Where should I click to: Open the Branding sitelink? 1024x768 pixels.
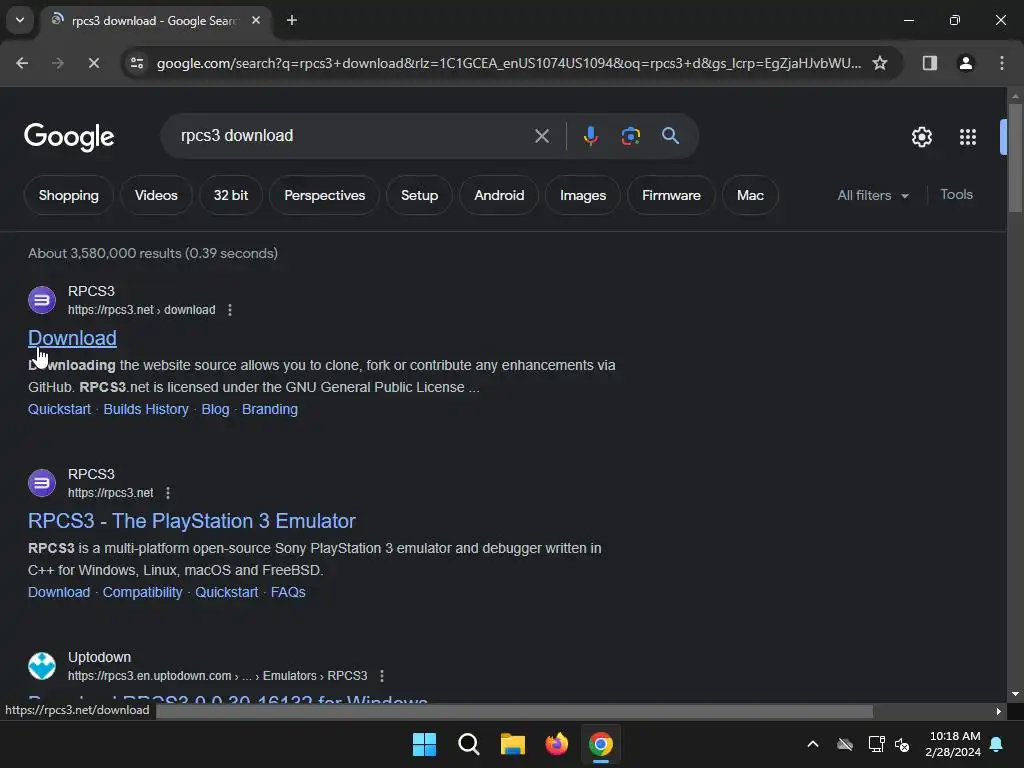click(x=270, y=409)
